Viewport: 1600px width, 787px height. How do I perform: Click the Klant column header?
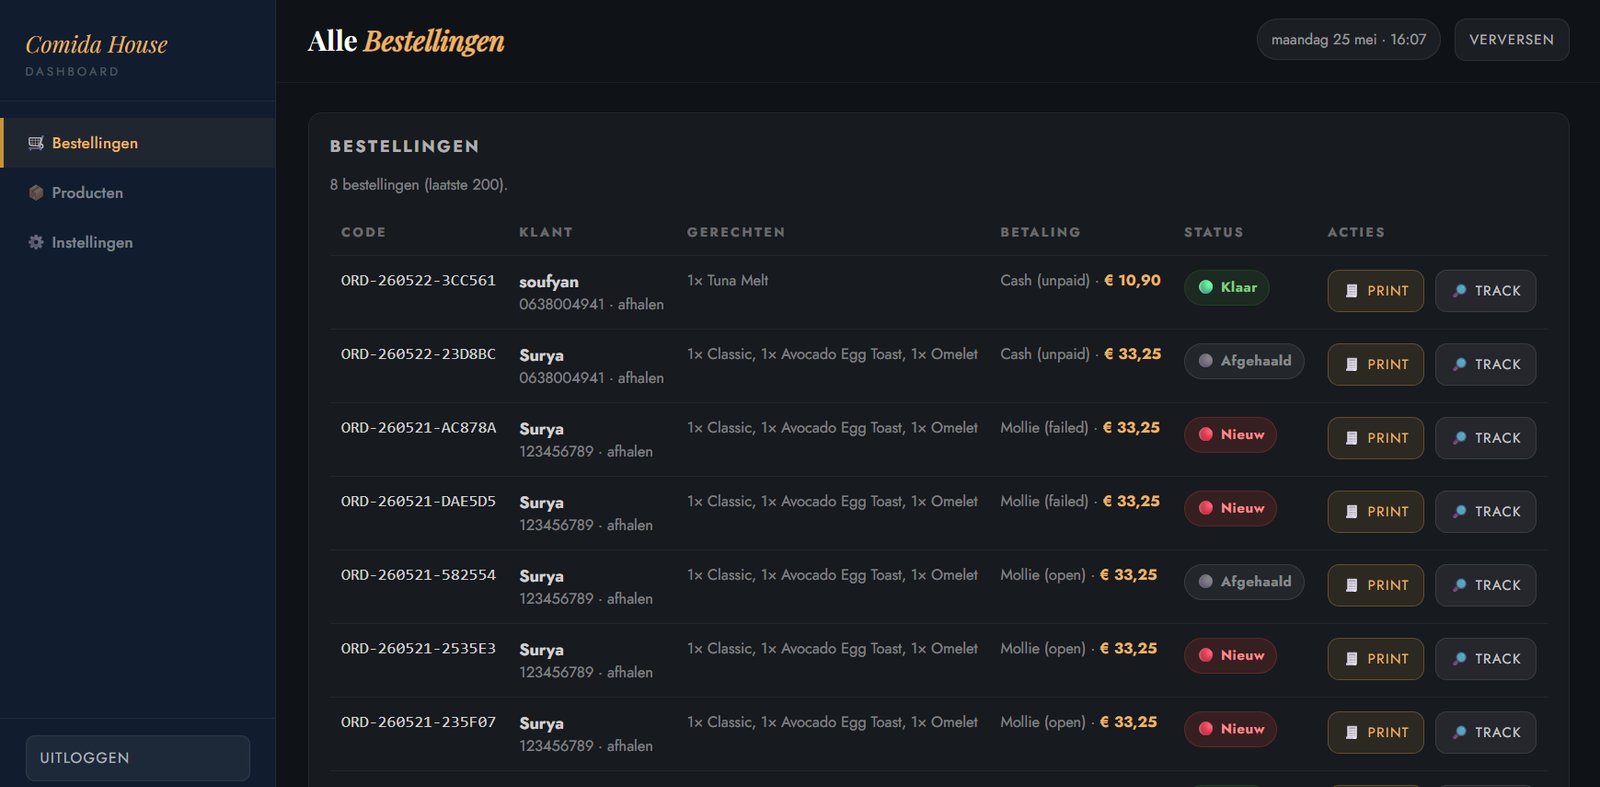coord(546,232)
